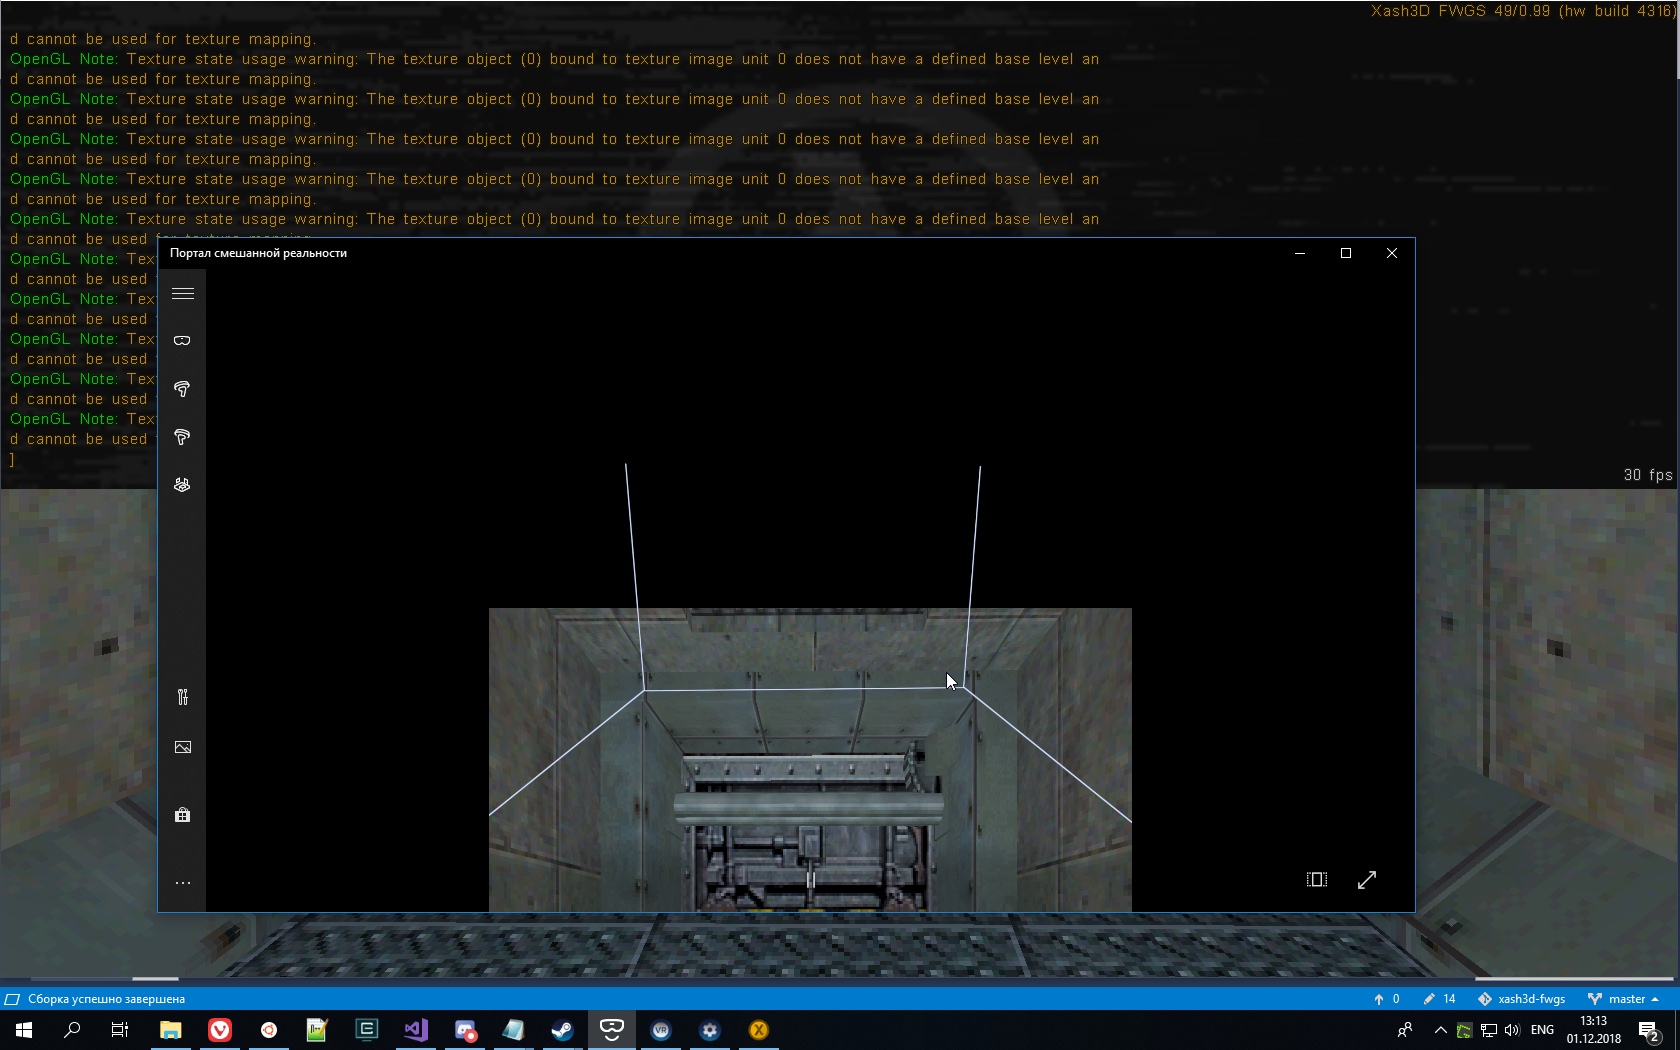Expand the three-dots more options in sidebar
Image resolution: width=1680 pixels, height=1050 pixels.
click(182, 883)
